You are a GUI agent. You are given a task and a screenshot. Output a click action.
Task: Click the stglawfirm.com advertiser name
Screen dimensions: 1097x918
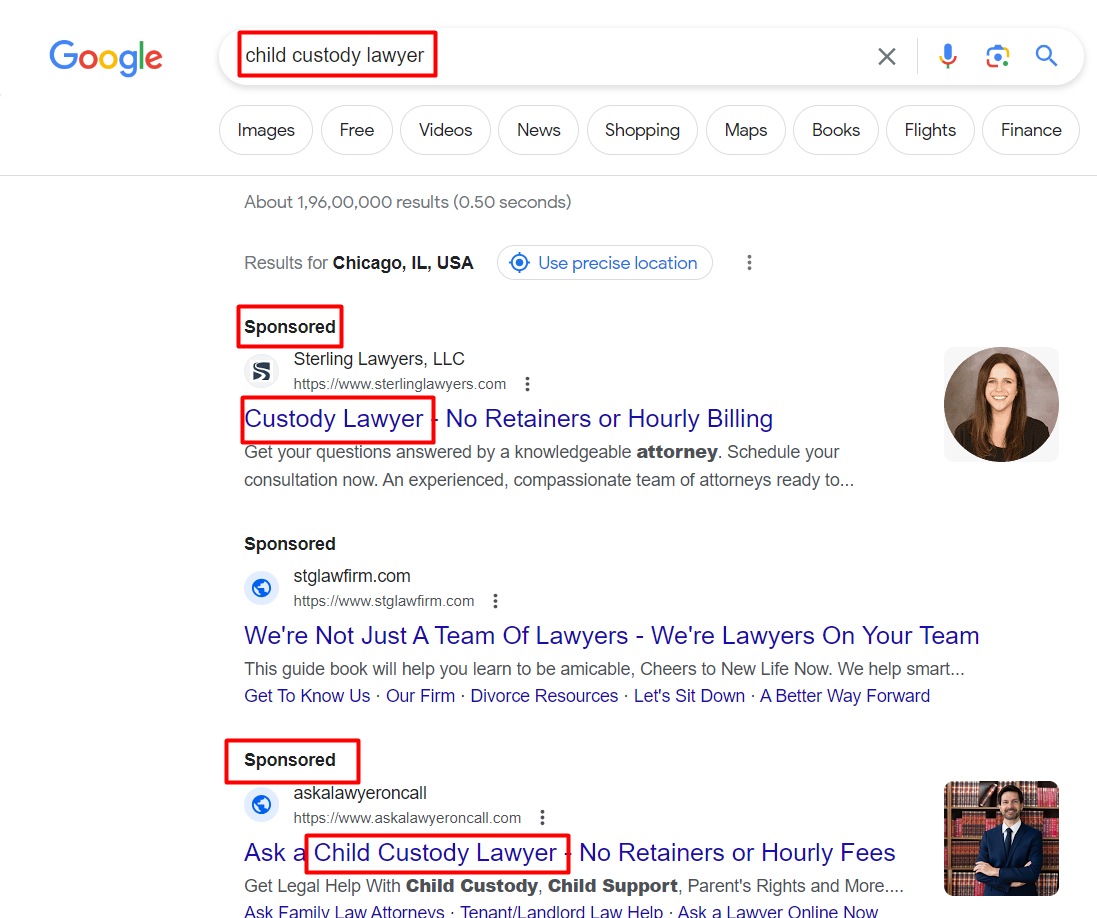point(352,576)
